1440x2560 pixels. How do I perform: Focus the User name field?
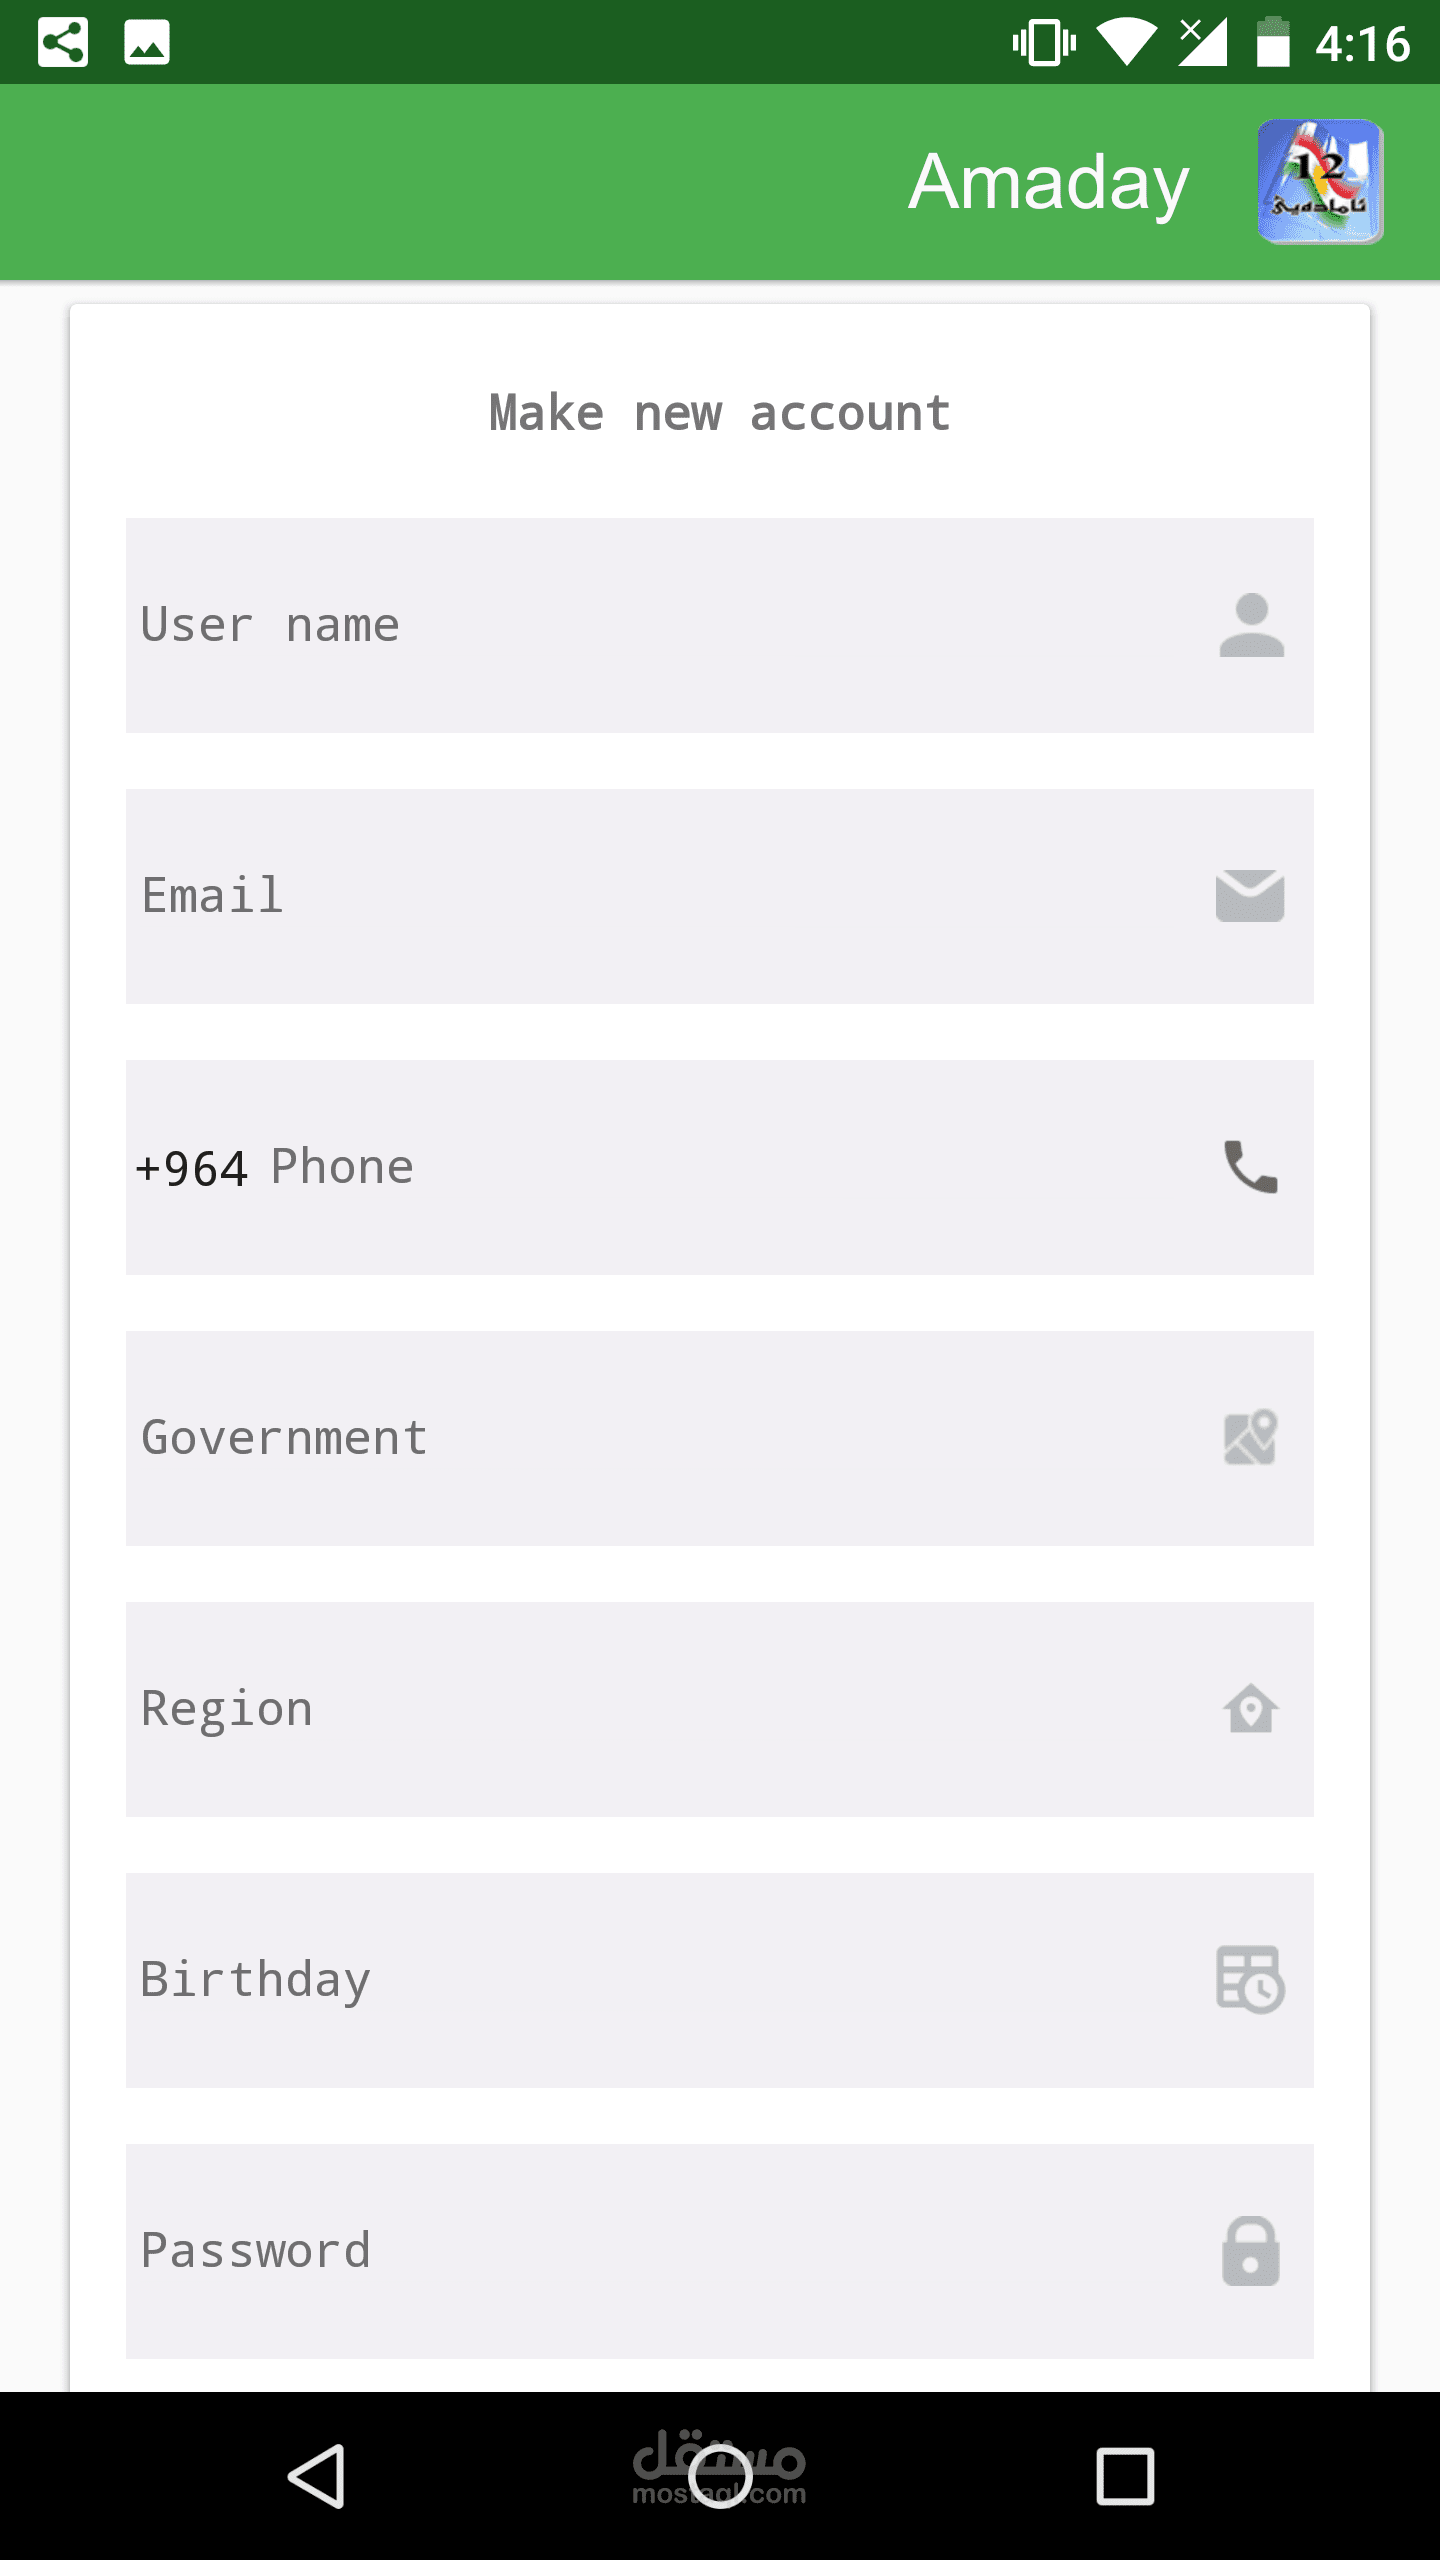[x=660, y=625]
